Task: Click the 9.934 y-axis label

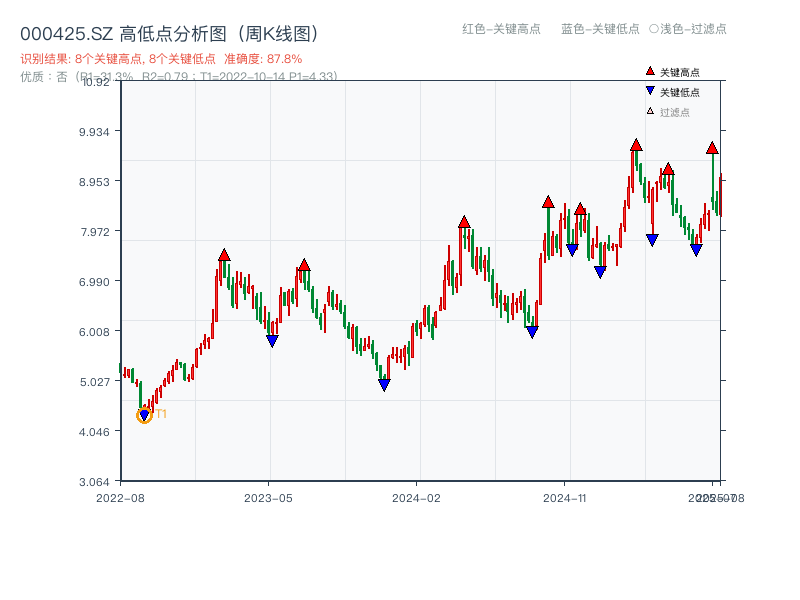Action: pos(94,132)
